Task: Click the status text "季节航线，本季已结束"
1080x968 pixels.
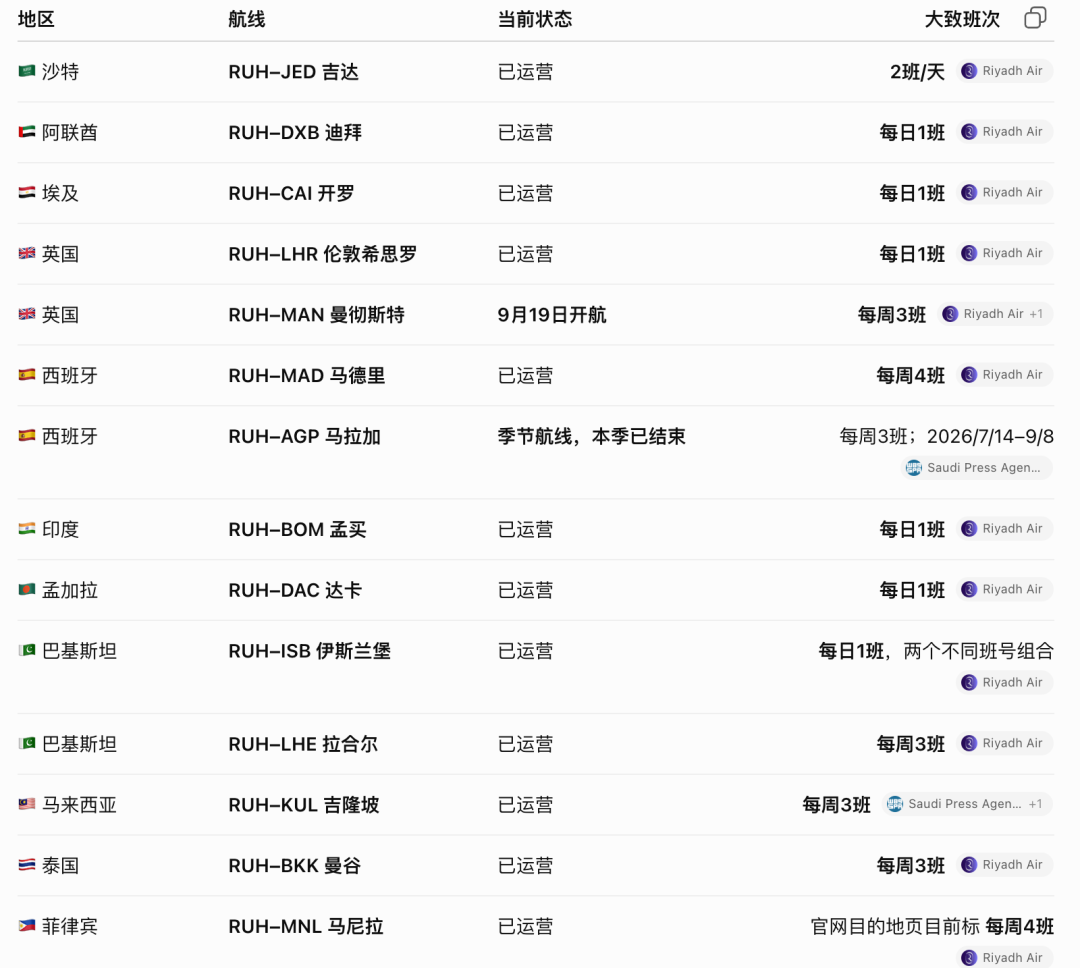Action: pyautogui.click(x=592, y=436)
